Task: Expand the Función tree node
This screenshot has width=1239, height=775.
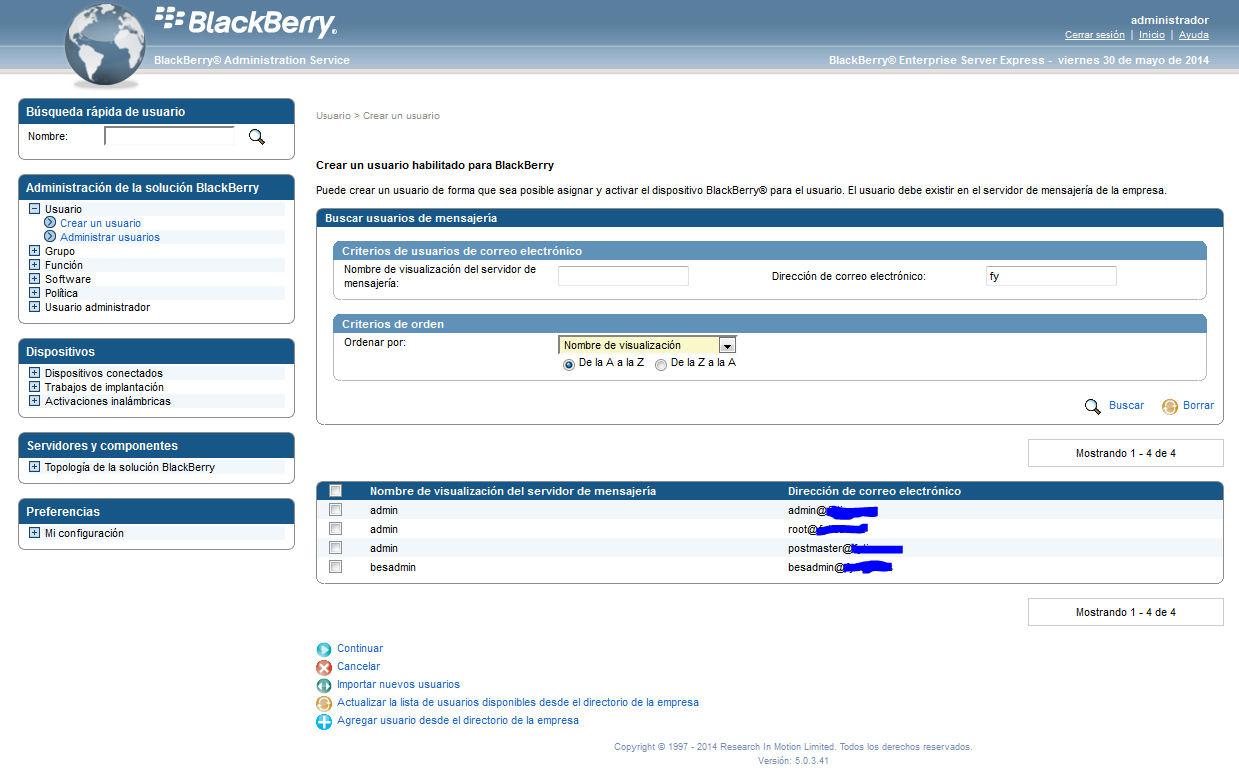Action: [34, 265]
